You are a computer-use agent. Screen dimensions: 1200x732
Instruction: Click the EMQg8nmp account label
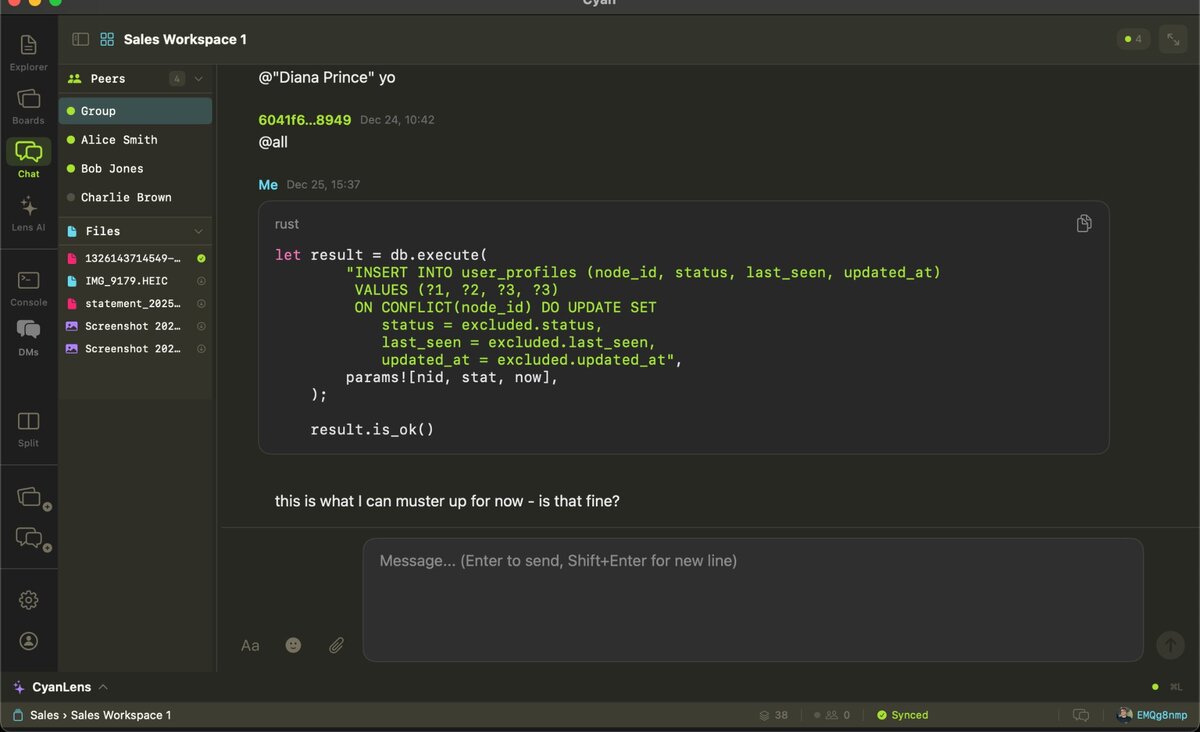pyautogui.click(x=1160, y=714)
